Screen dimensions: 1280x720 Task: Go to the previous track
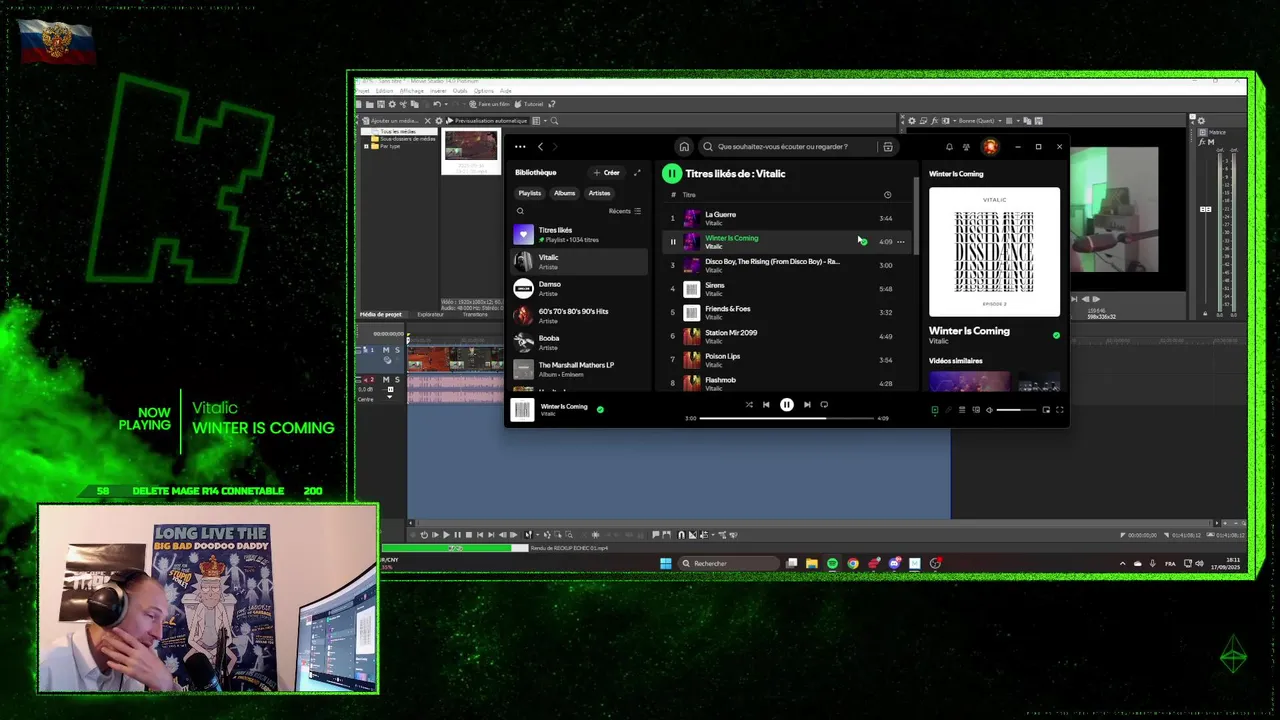766,405
